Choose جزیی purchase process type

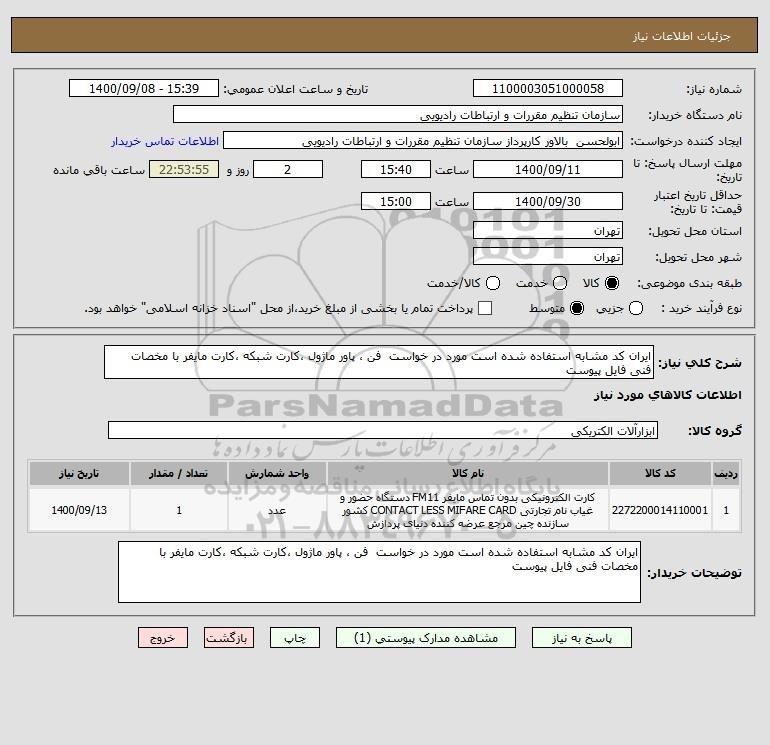click(x=636, y=308)
